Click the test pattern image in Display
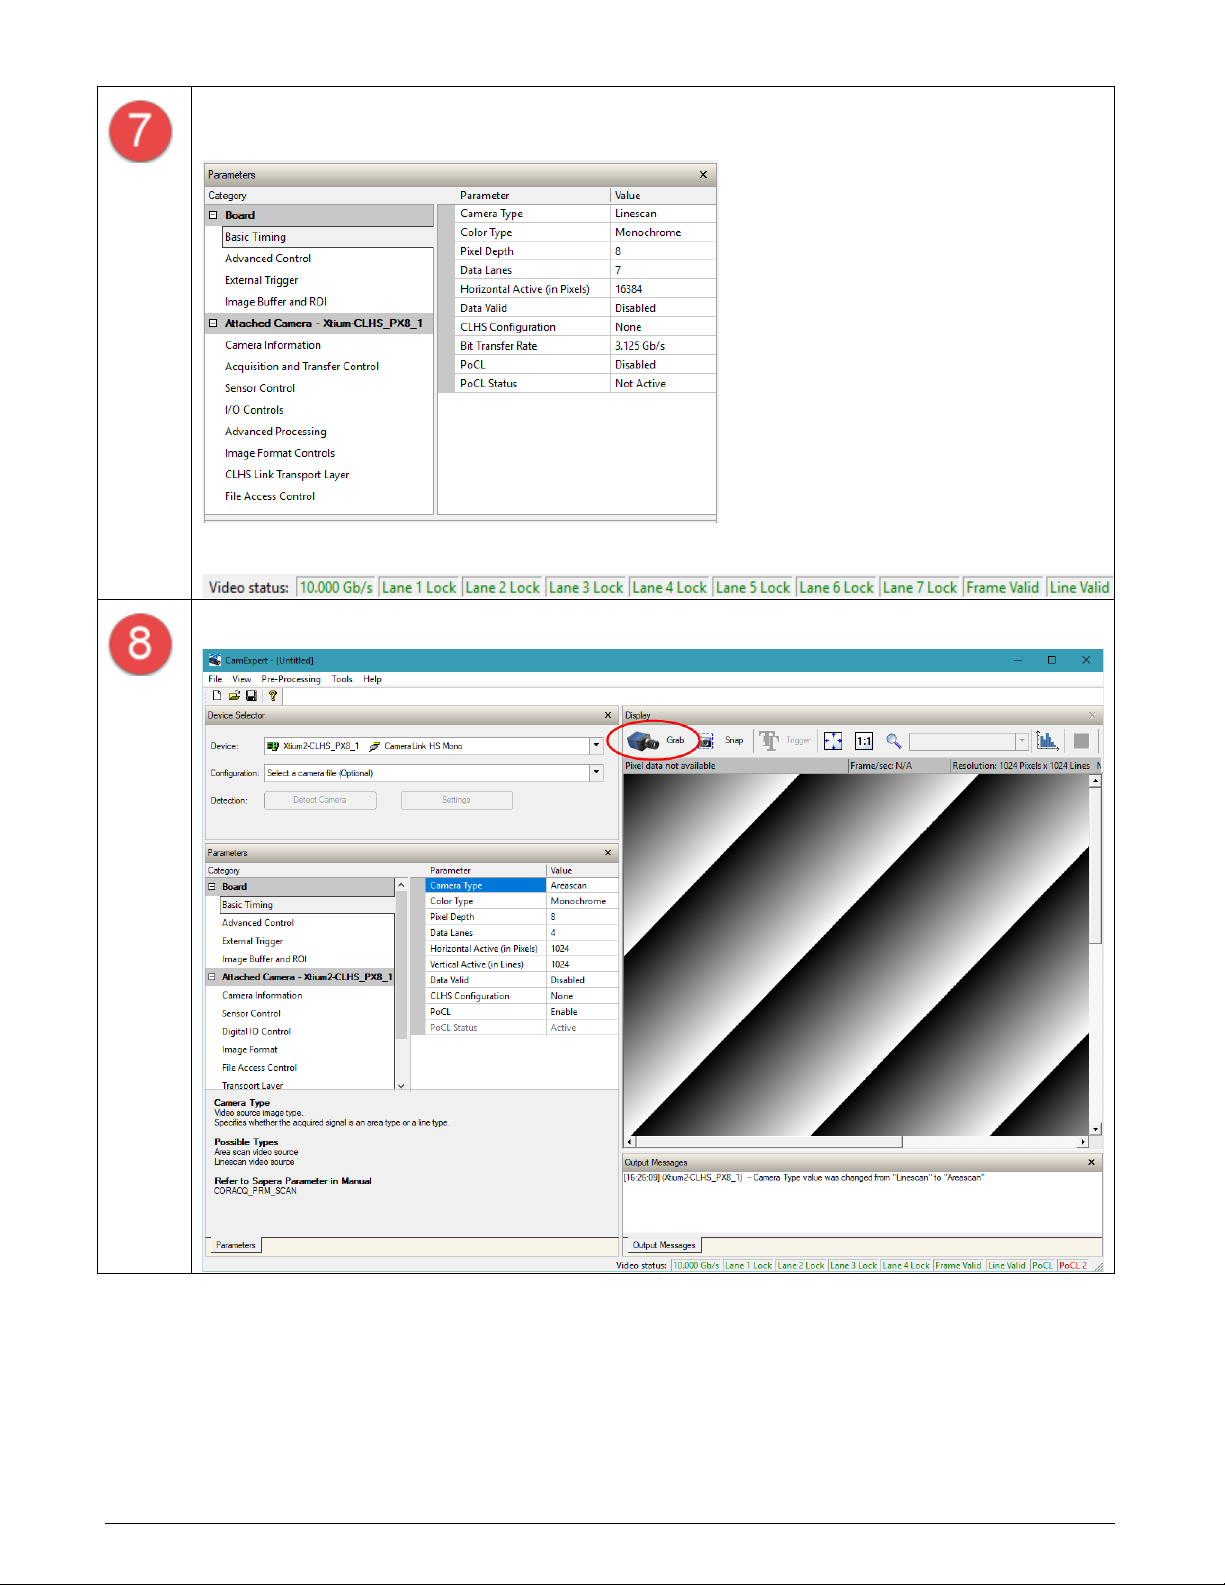Viewport: 1225px width, 1585px height. point(856,955)
